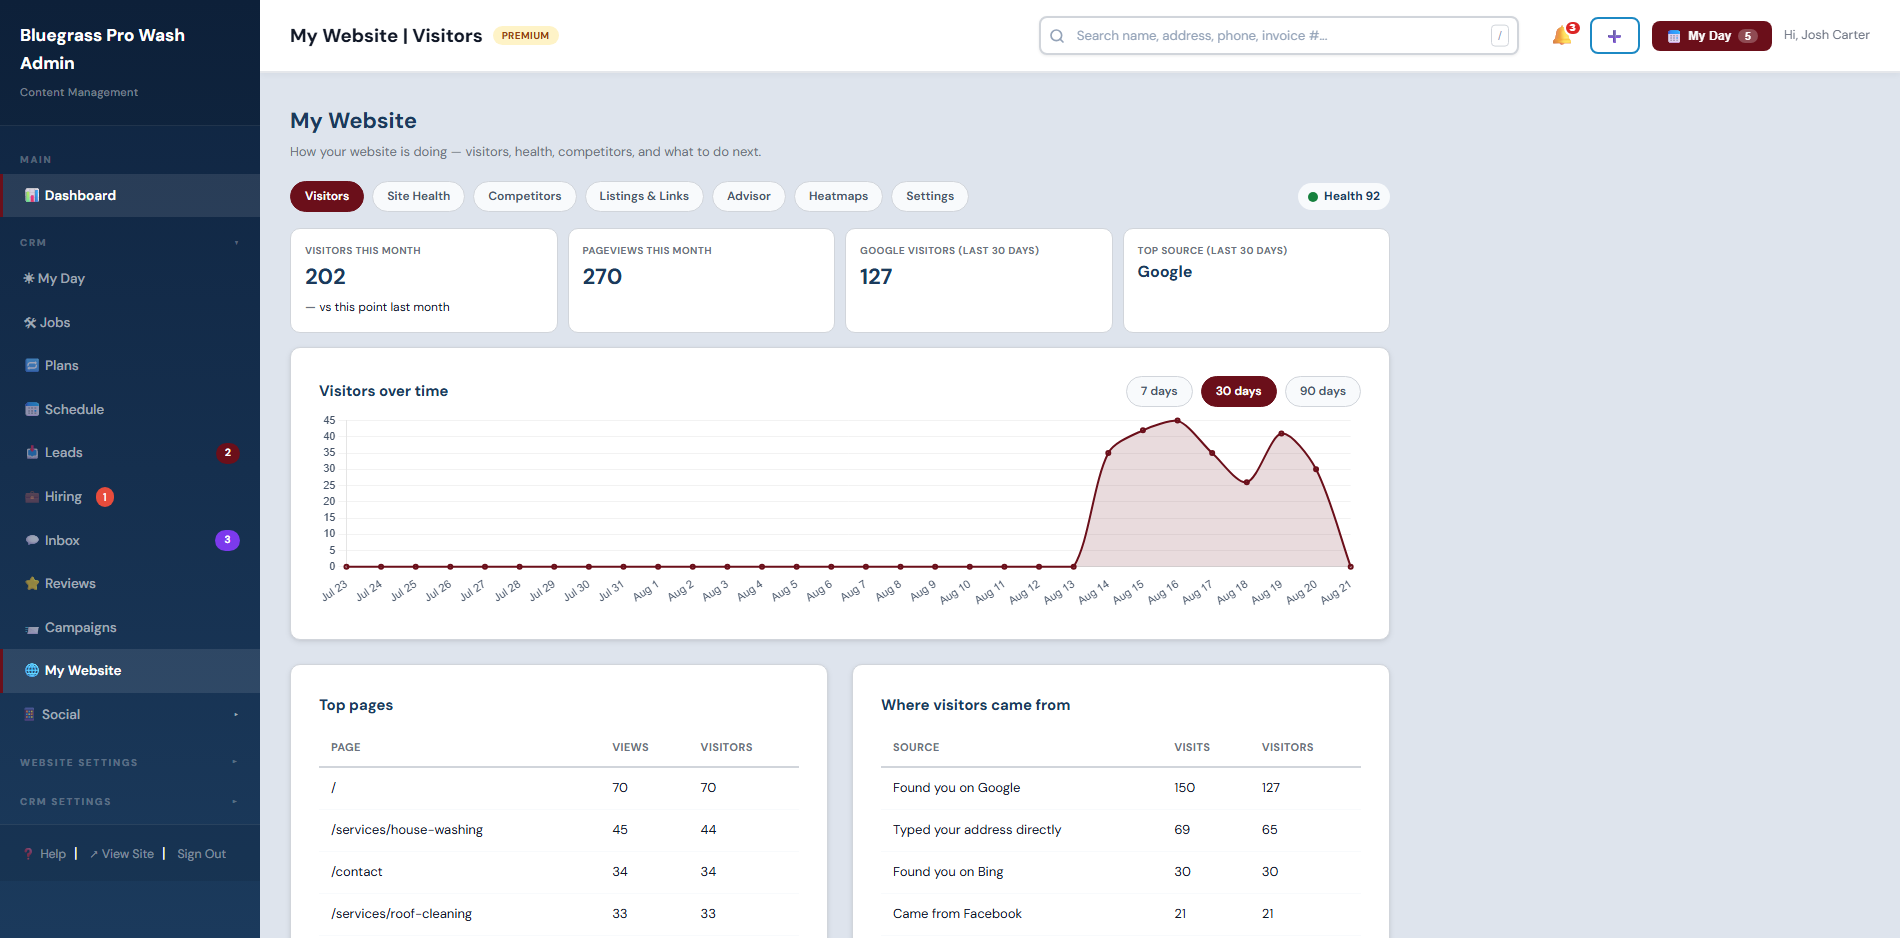Viewport: 1900px width, 938px height.
Task: Click the /services/house-washing page row
Action: pos(559,830)
